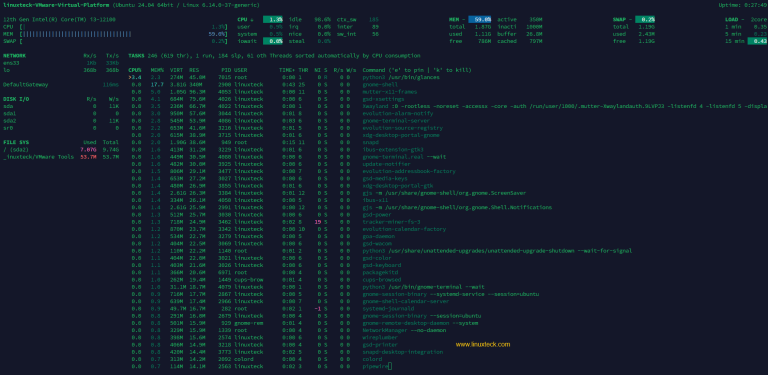Select the 'gnome-remote-desktop-daemon --system' process
Image resolution: width=768 pixels, height=375 pixels.
420,323
